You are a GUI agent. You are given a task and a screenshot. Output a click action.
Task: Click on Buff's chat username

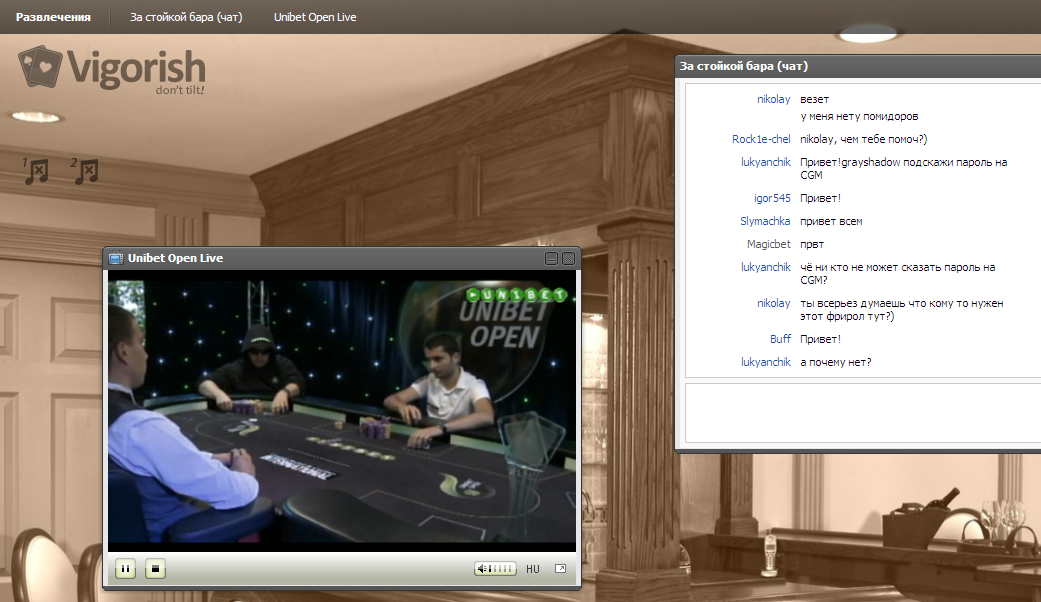[x=780, y=339]
